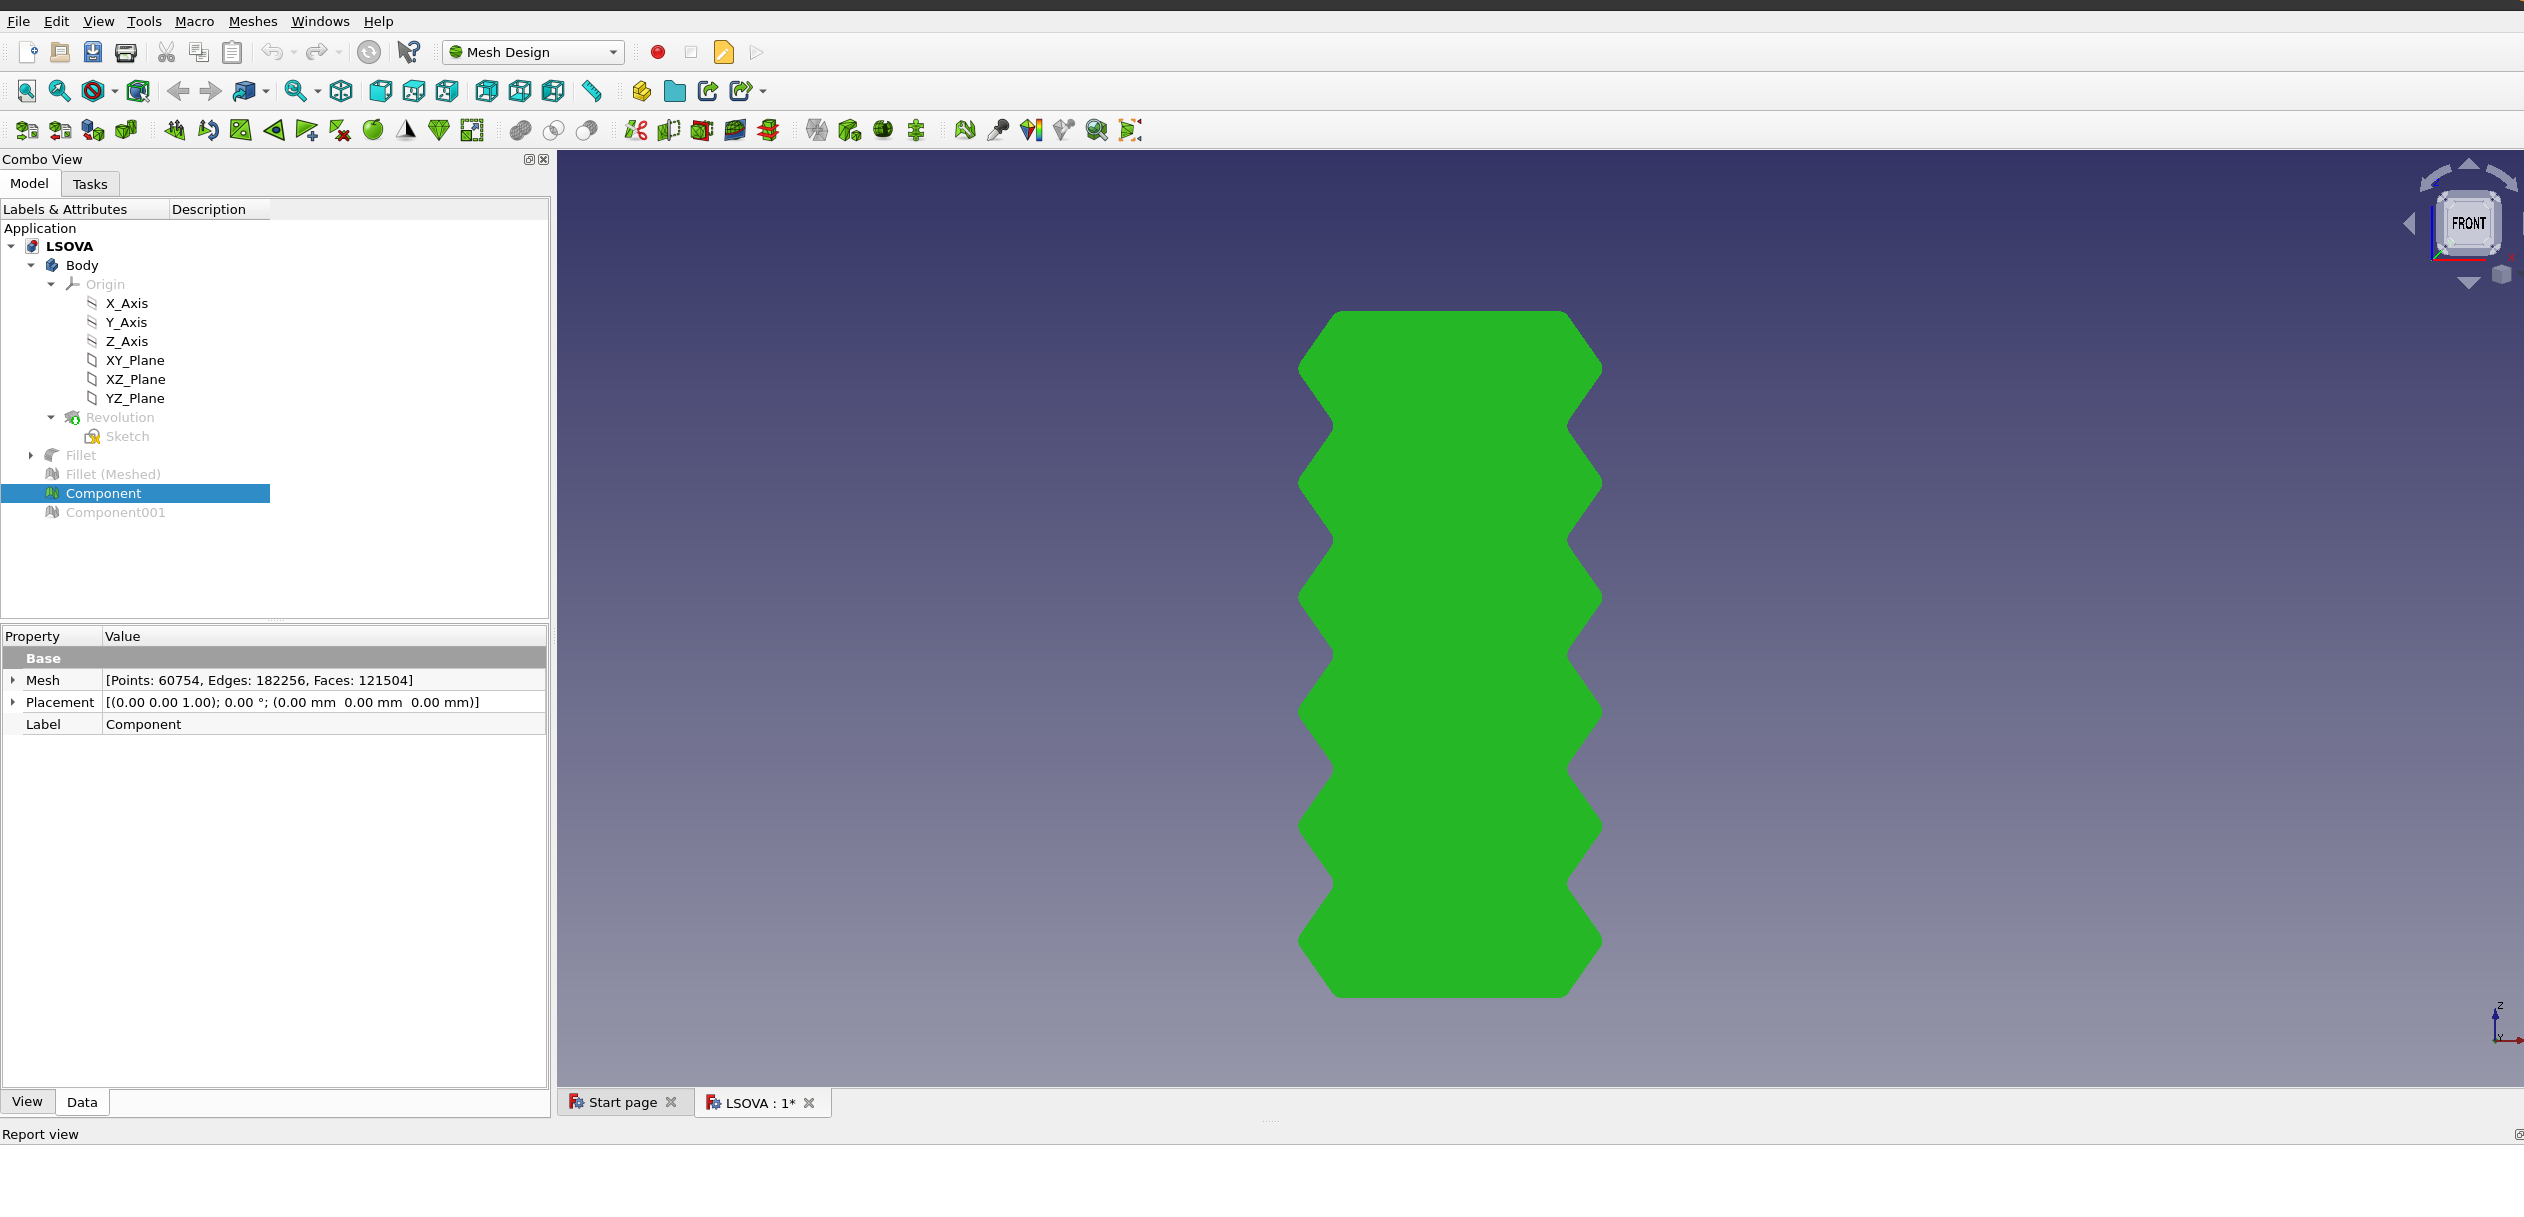Perform a boolean union of meshes

[x=521, y=130]
